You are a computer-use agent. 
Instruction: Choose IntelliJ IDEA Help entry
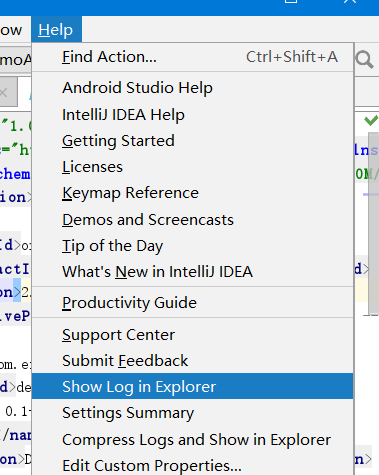coord(193,115)
